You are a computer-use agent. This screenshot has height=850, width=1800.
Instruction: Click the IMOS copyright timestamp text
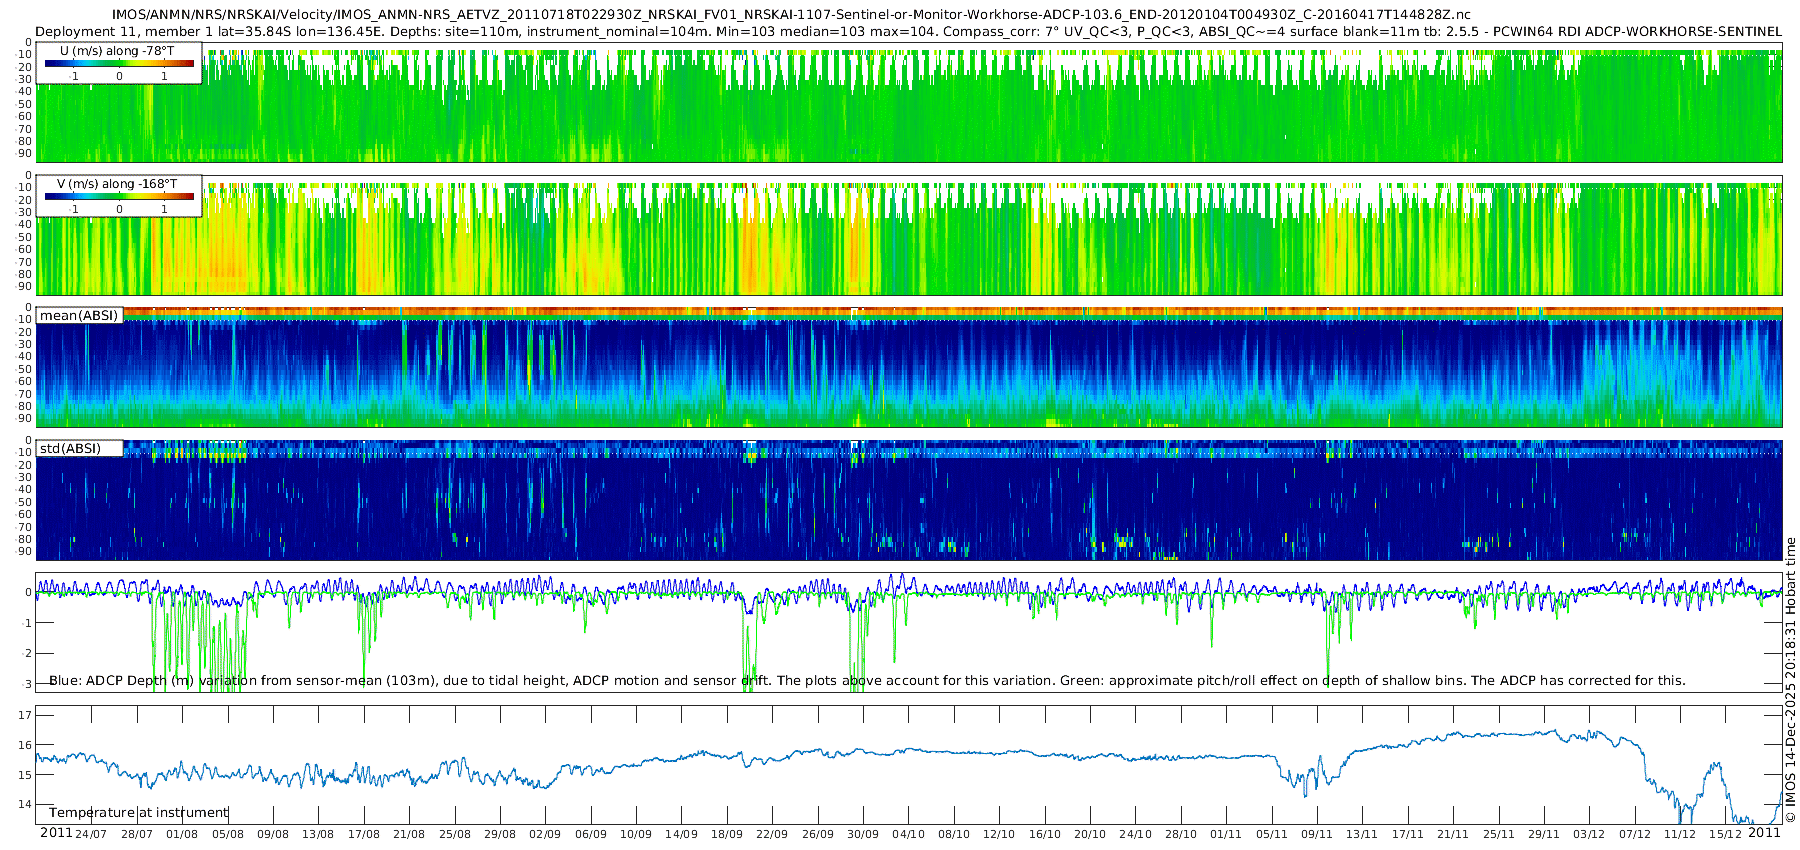click(1790, 680)
